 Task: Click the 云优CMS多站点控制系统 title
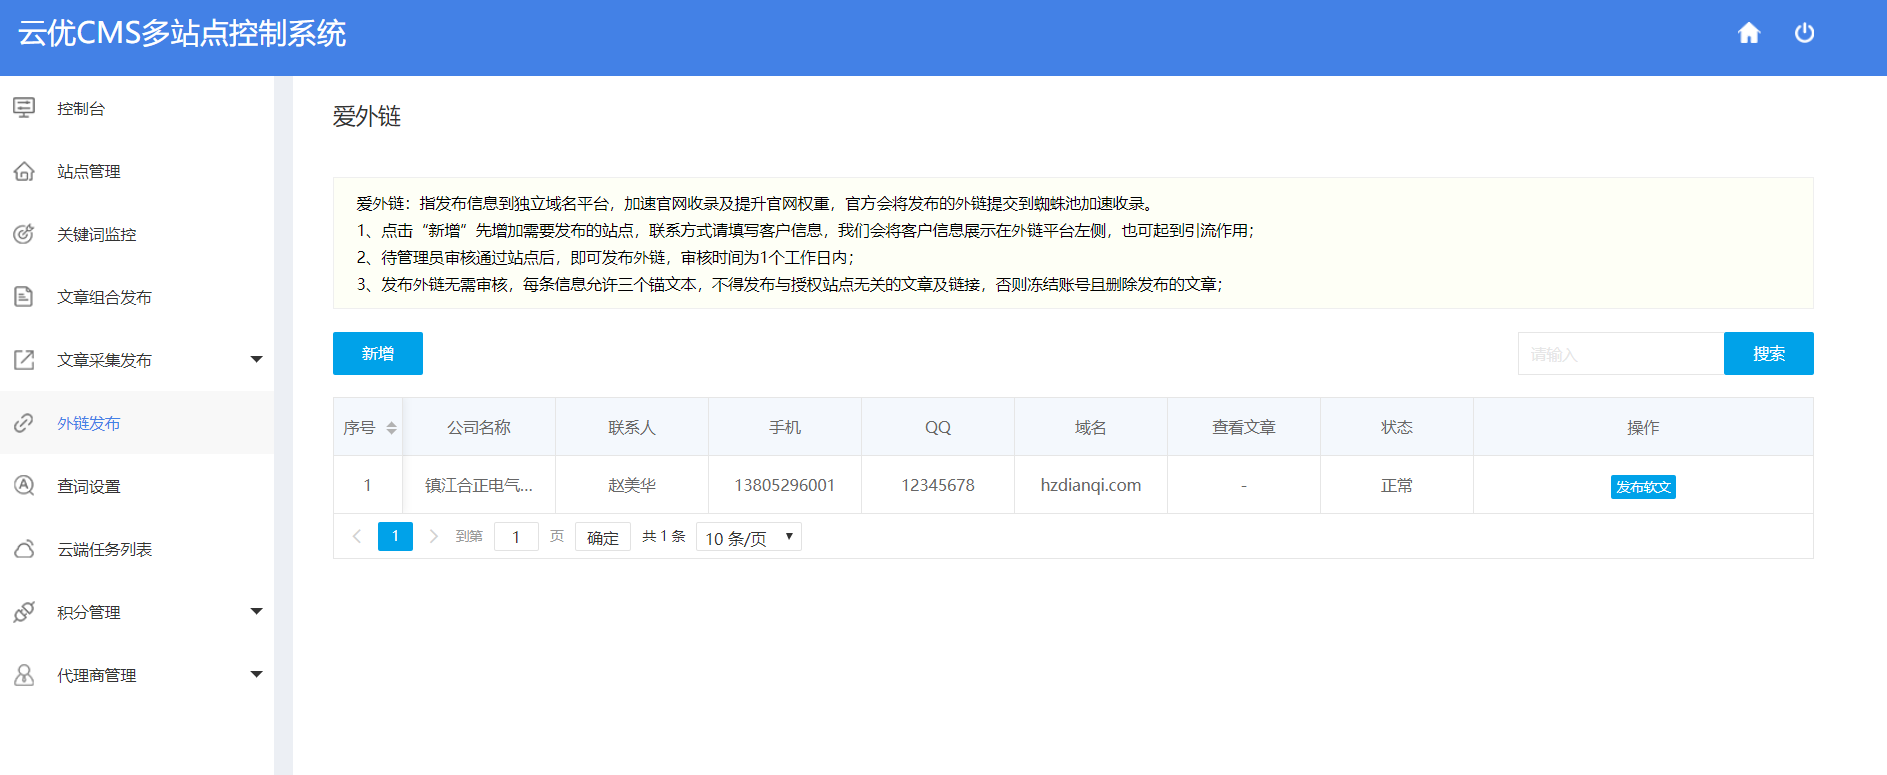(x=182, y=33)
